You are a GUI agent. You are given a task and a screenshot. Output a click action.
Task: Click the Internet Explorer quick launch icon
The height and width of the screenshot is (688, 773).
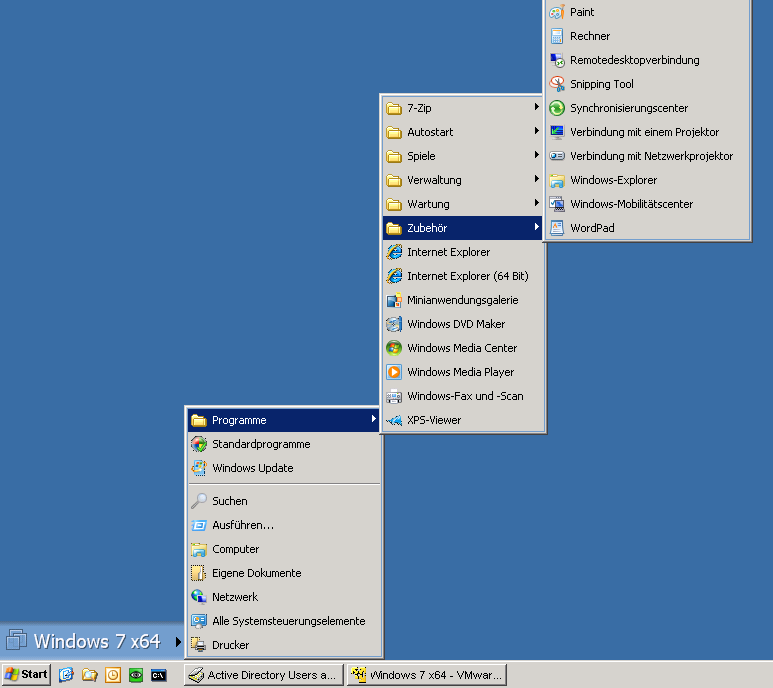[66, 675]
